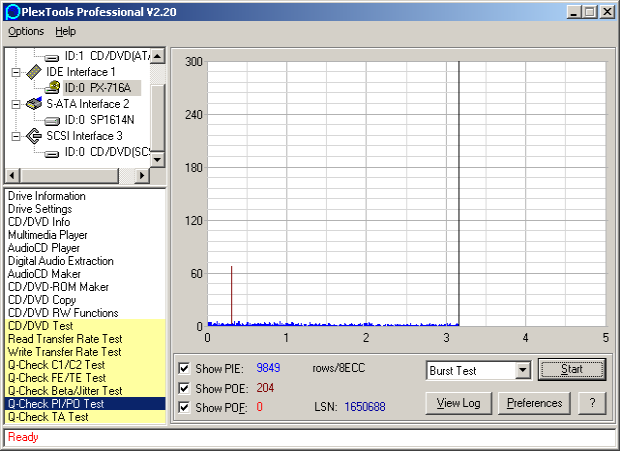Select the CD/DVD Test entry

tap(85, 326)
